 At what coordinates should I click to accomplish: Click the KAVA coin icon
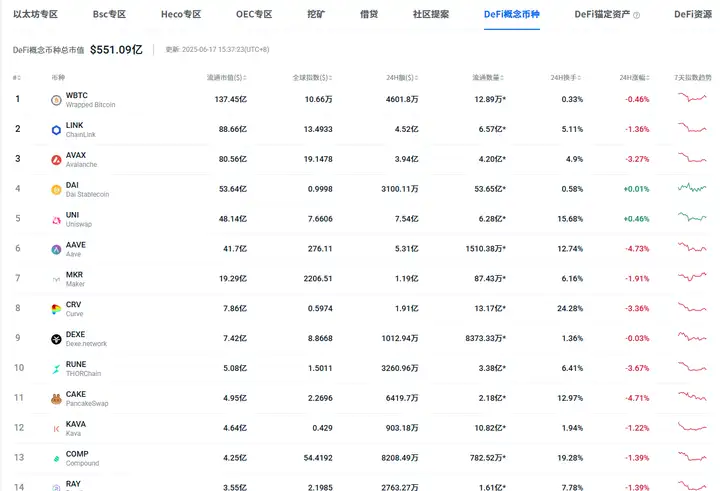pyautogui.click(x=56, y=429)
